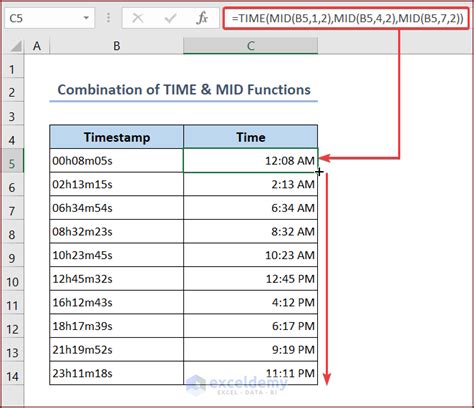Select cell showing 11:11 PM
The height and width of the screenshot is (408, 474).
click(x=251, y=373)
